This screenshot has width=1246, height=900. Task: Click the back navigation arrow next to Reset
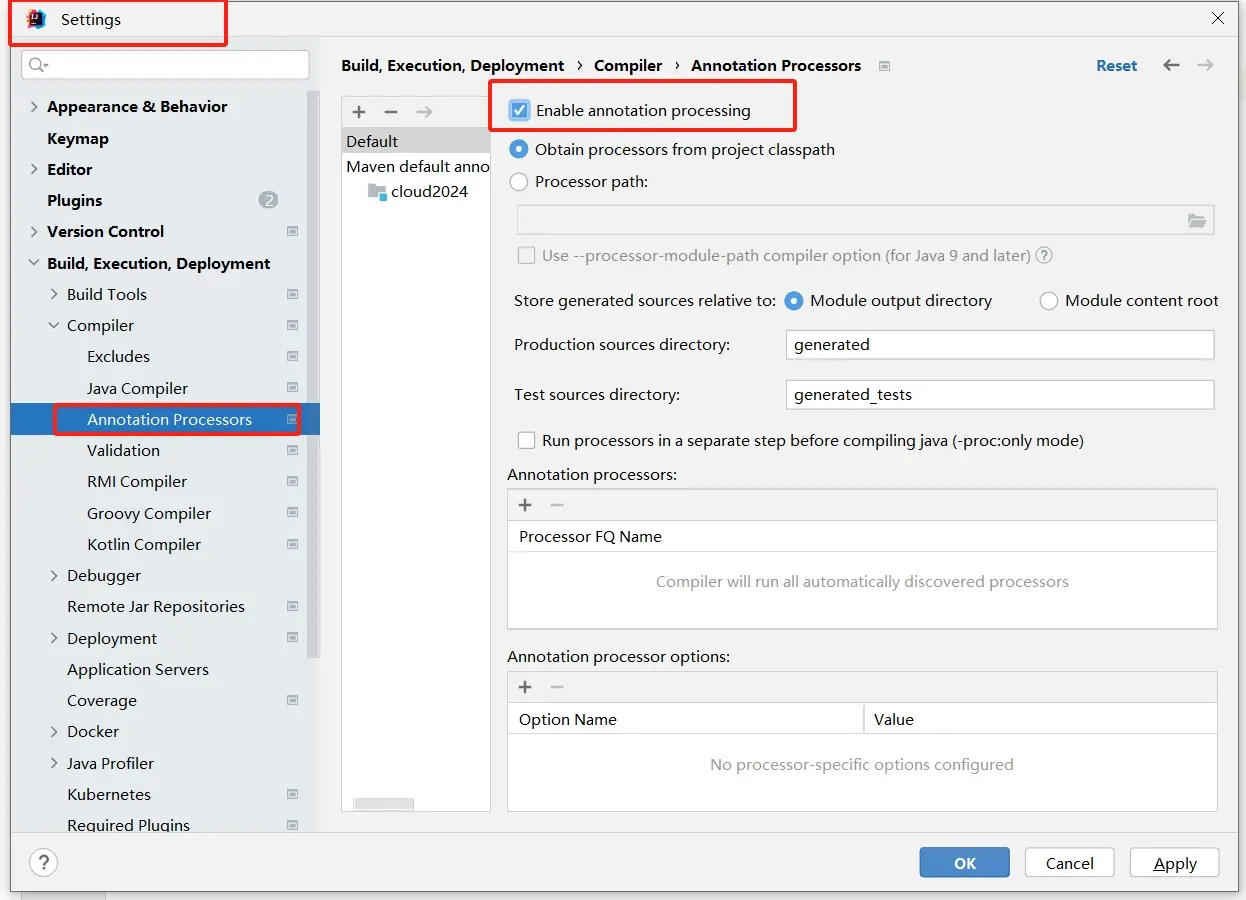click(1170, 65)
